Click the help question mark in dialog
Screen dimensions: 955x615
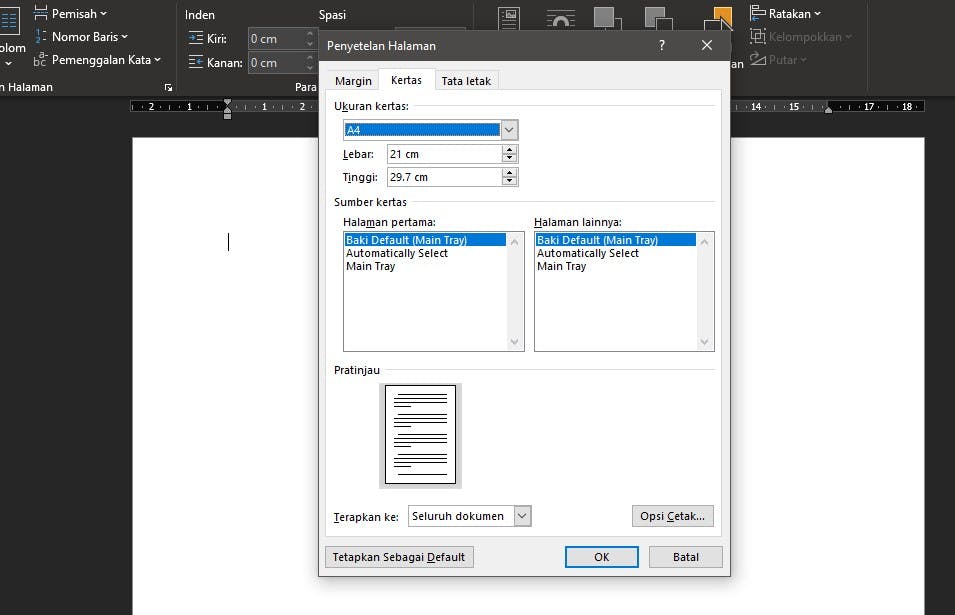pyautogui.click(x=662, y=46)
